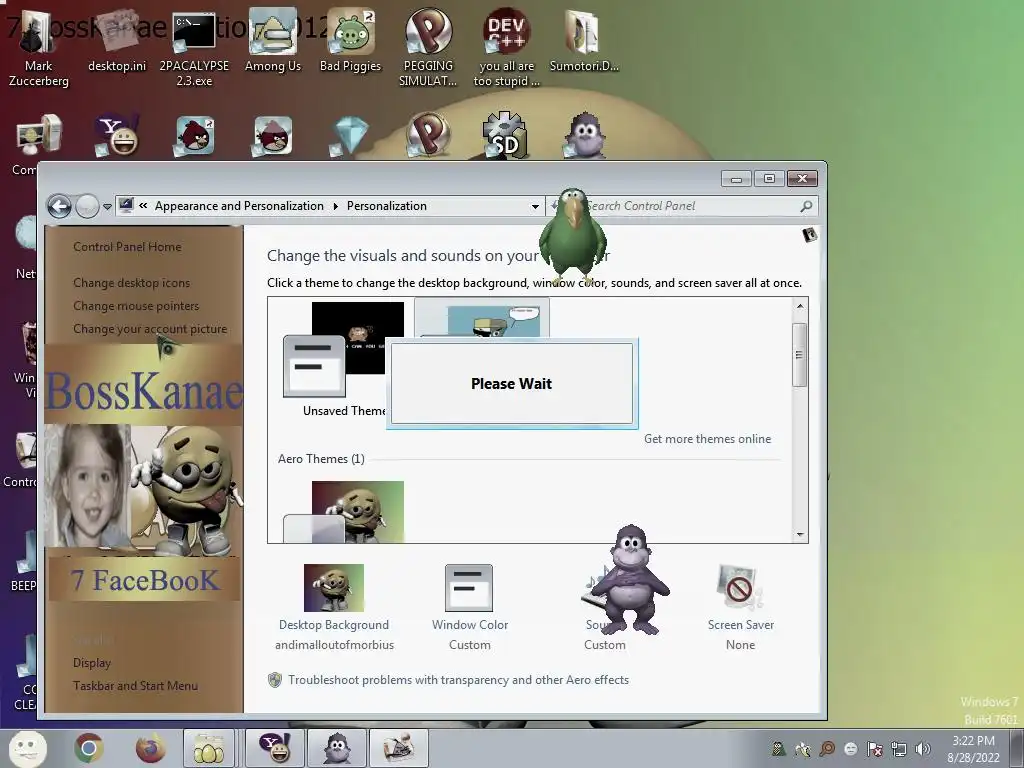1024x768 pixels.
Task: Open the SD gear desktop icon
Action: (505, 135)
